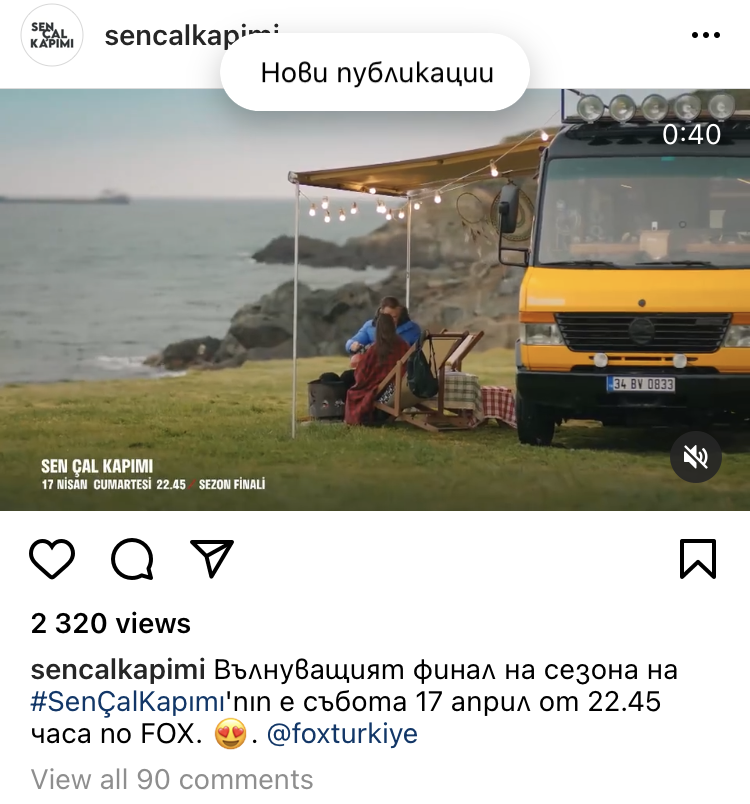Tap the SEN ÇAL KAPIMI video overlay title
The height and width of the screenshot is (804, 750).
tap(97, 466)
